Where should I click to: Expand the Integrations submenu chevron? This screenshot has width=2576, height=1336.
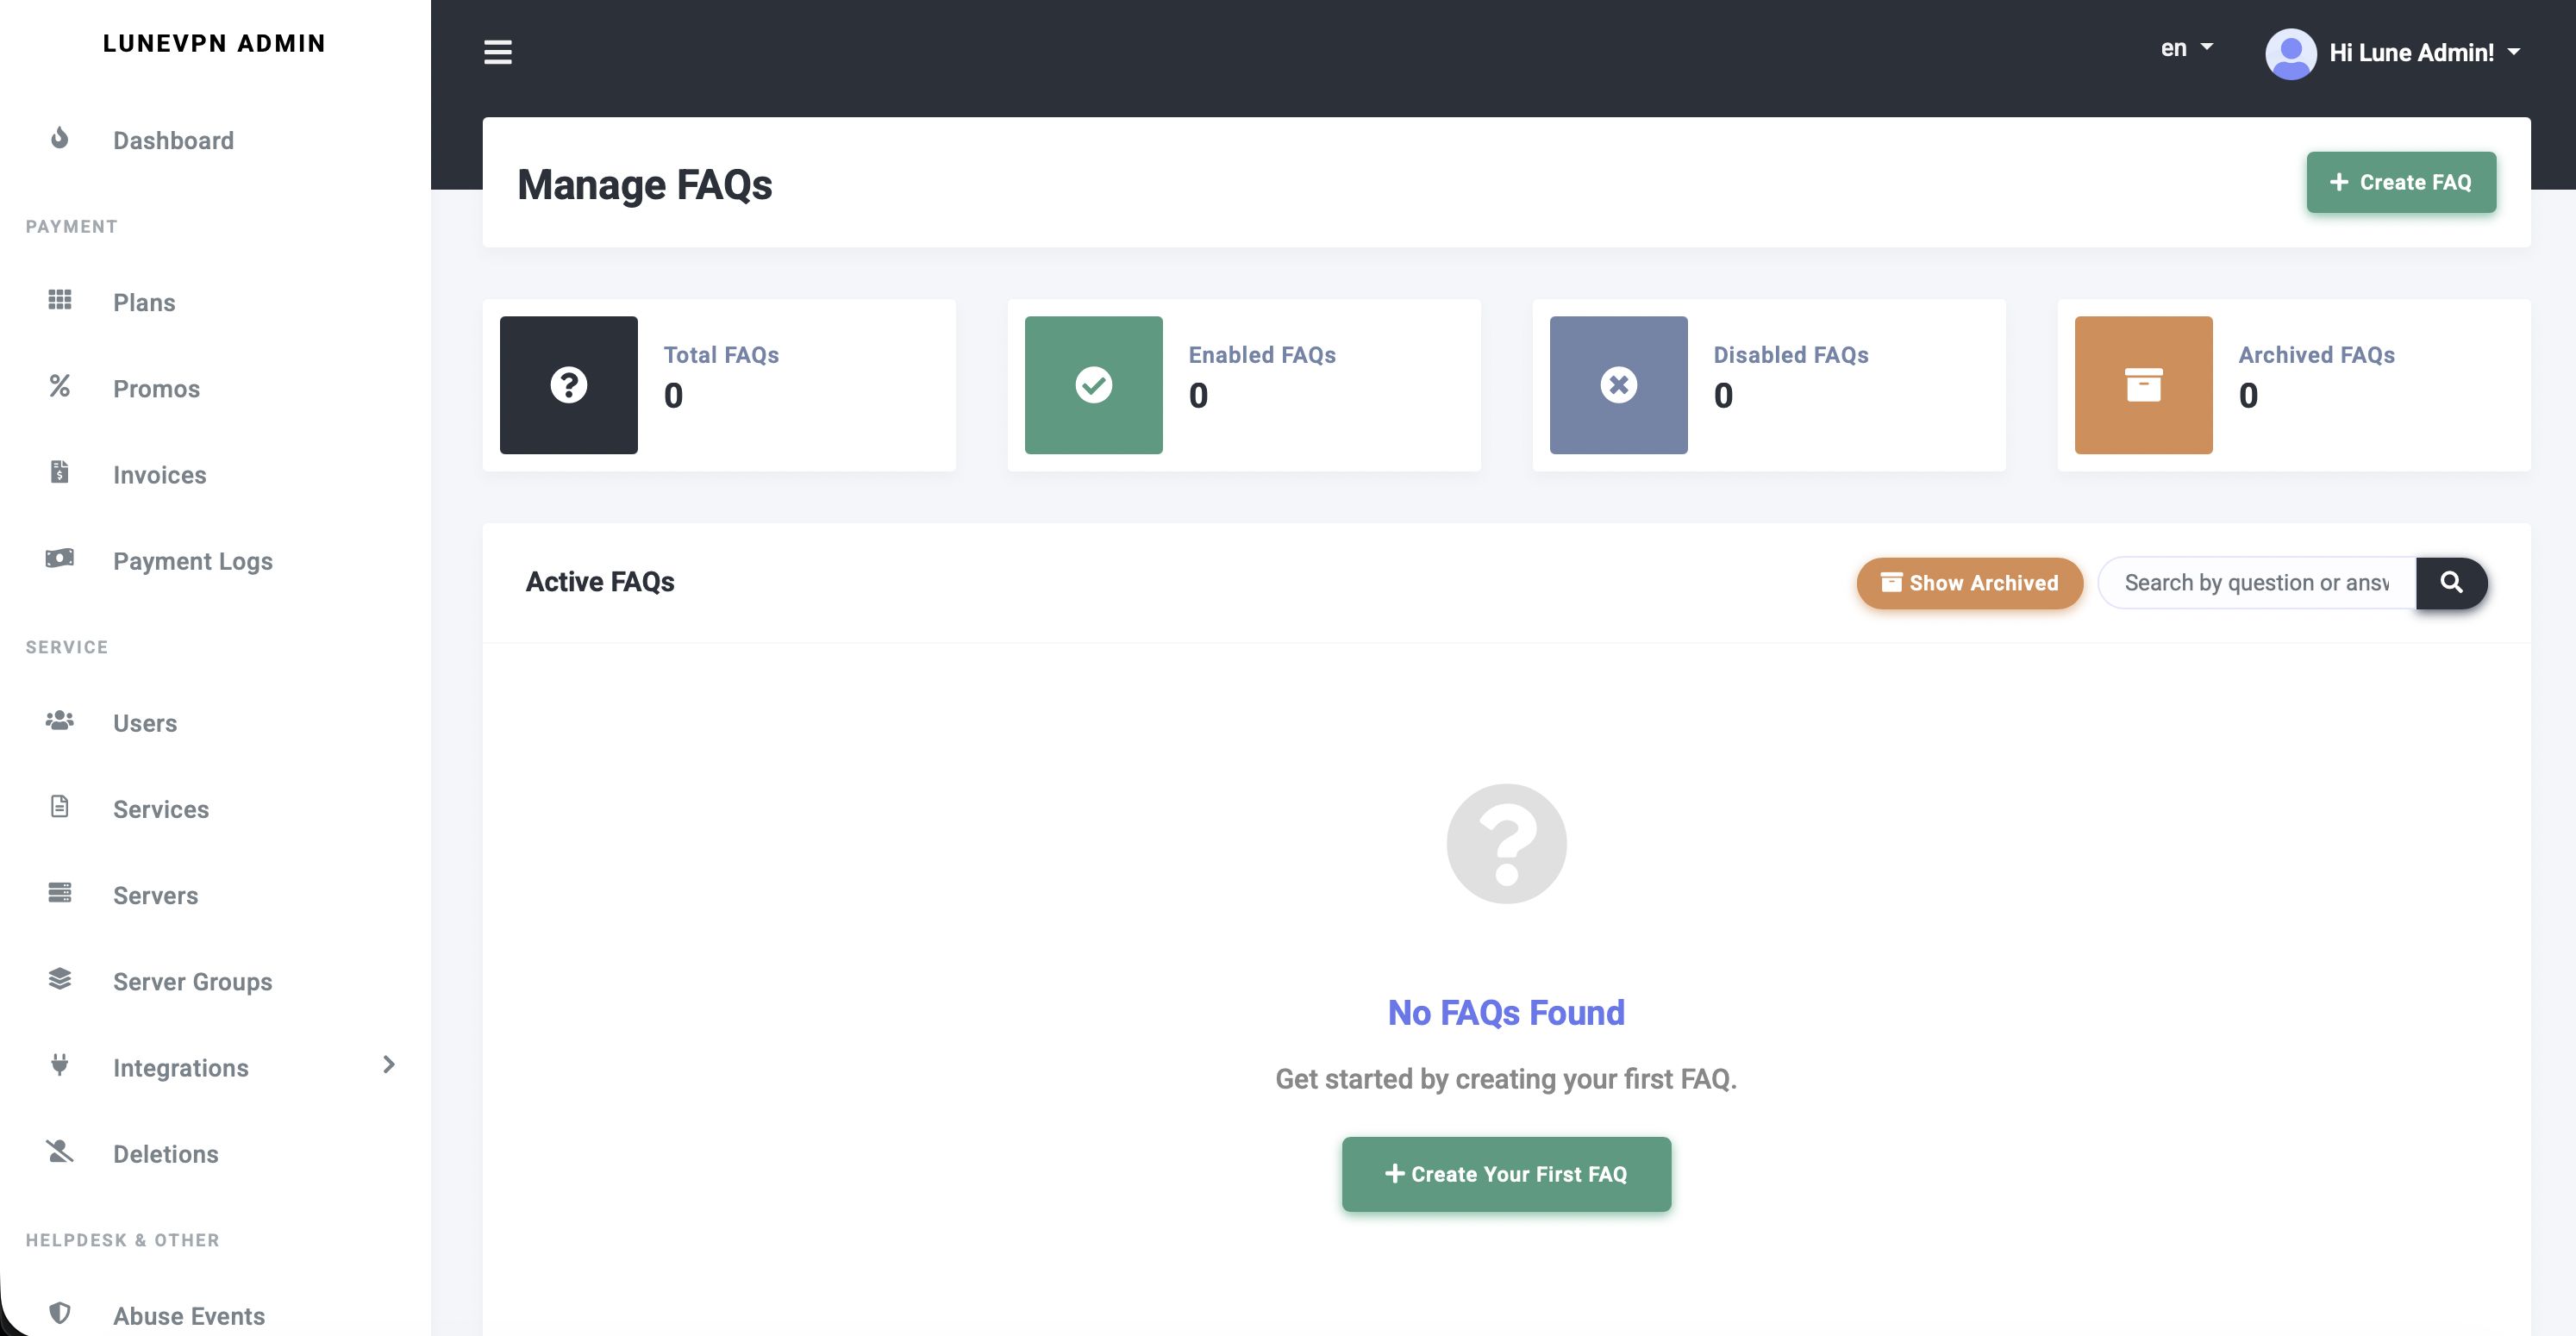[x=389, y=1065]
